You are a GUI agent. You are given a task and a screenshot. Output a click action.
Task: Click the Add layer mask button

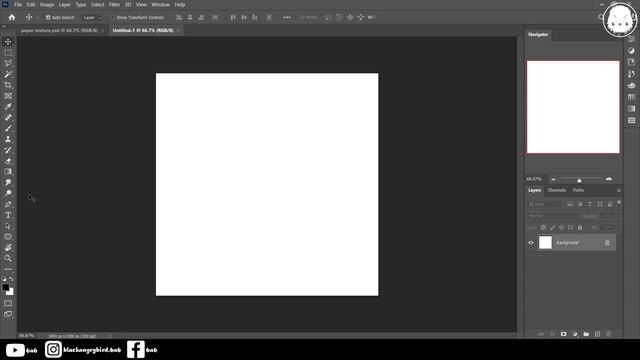(x=564, y=334)
